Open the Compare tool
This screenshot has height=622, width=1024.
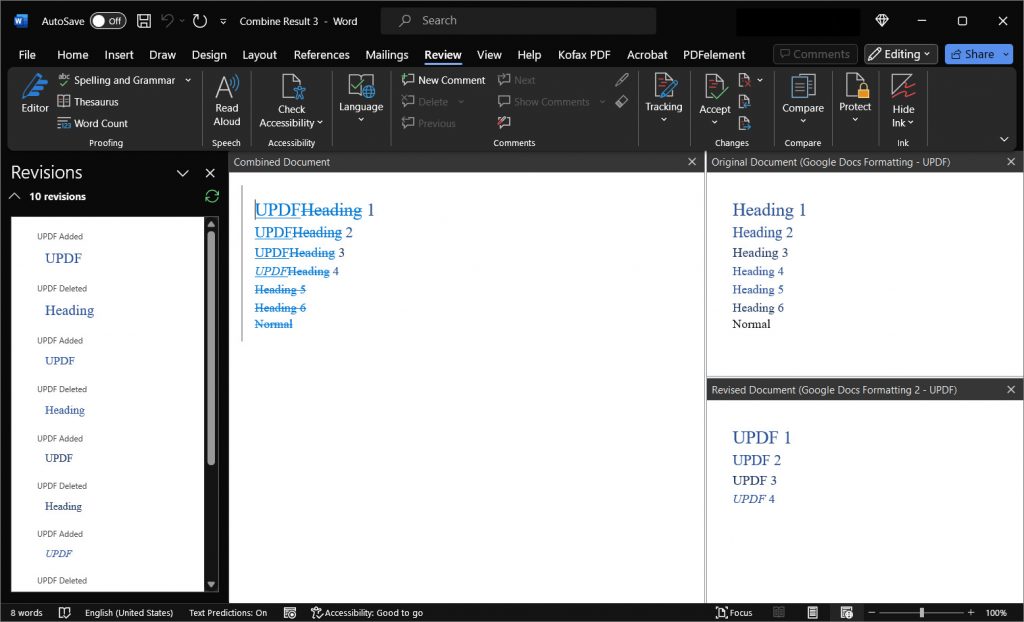[803, 98]
